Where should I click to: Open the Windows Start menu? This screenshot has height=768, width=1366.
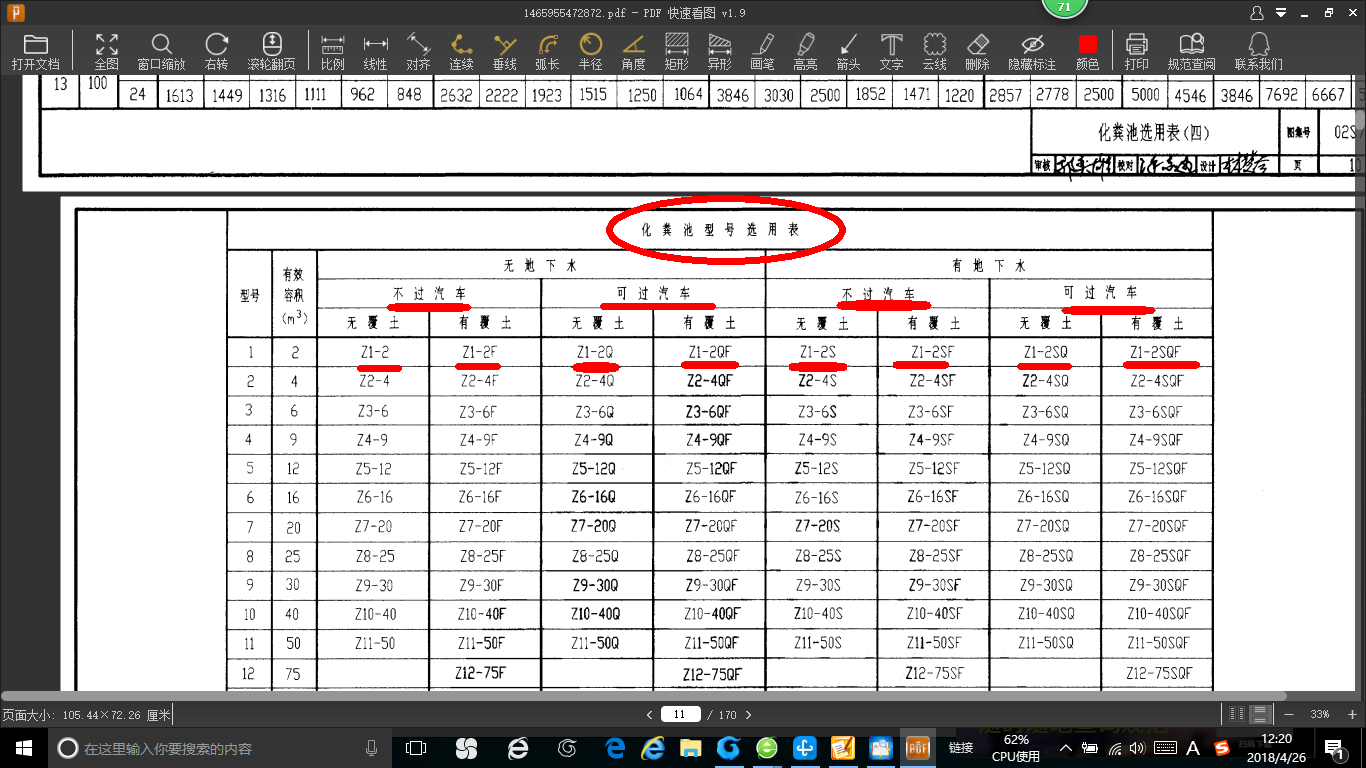(x=23, y=747)
